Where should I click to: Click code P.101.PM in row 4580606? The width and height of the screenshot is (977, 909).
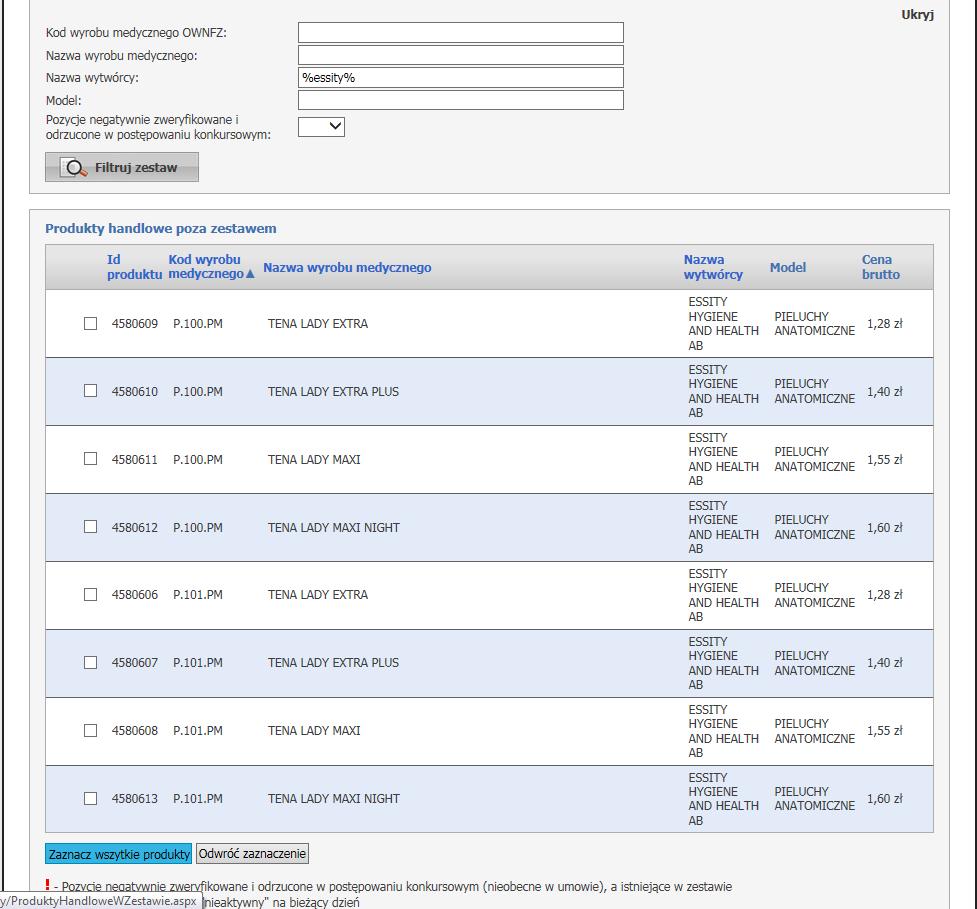coord(198,594)
